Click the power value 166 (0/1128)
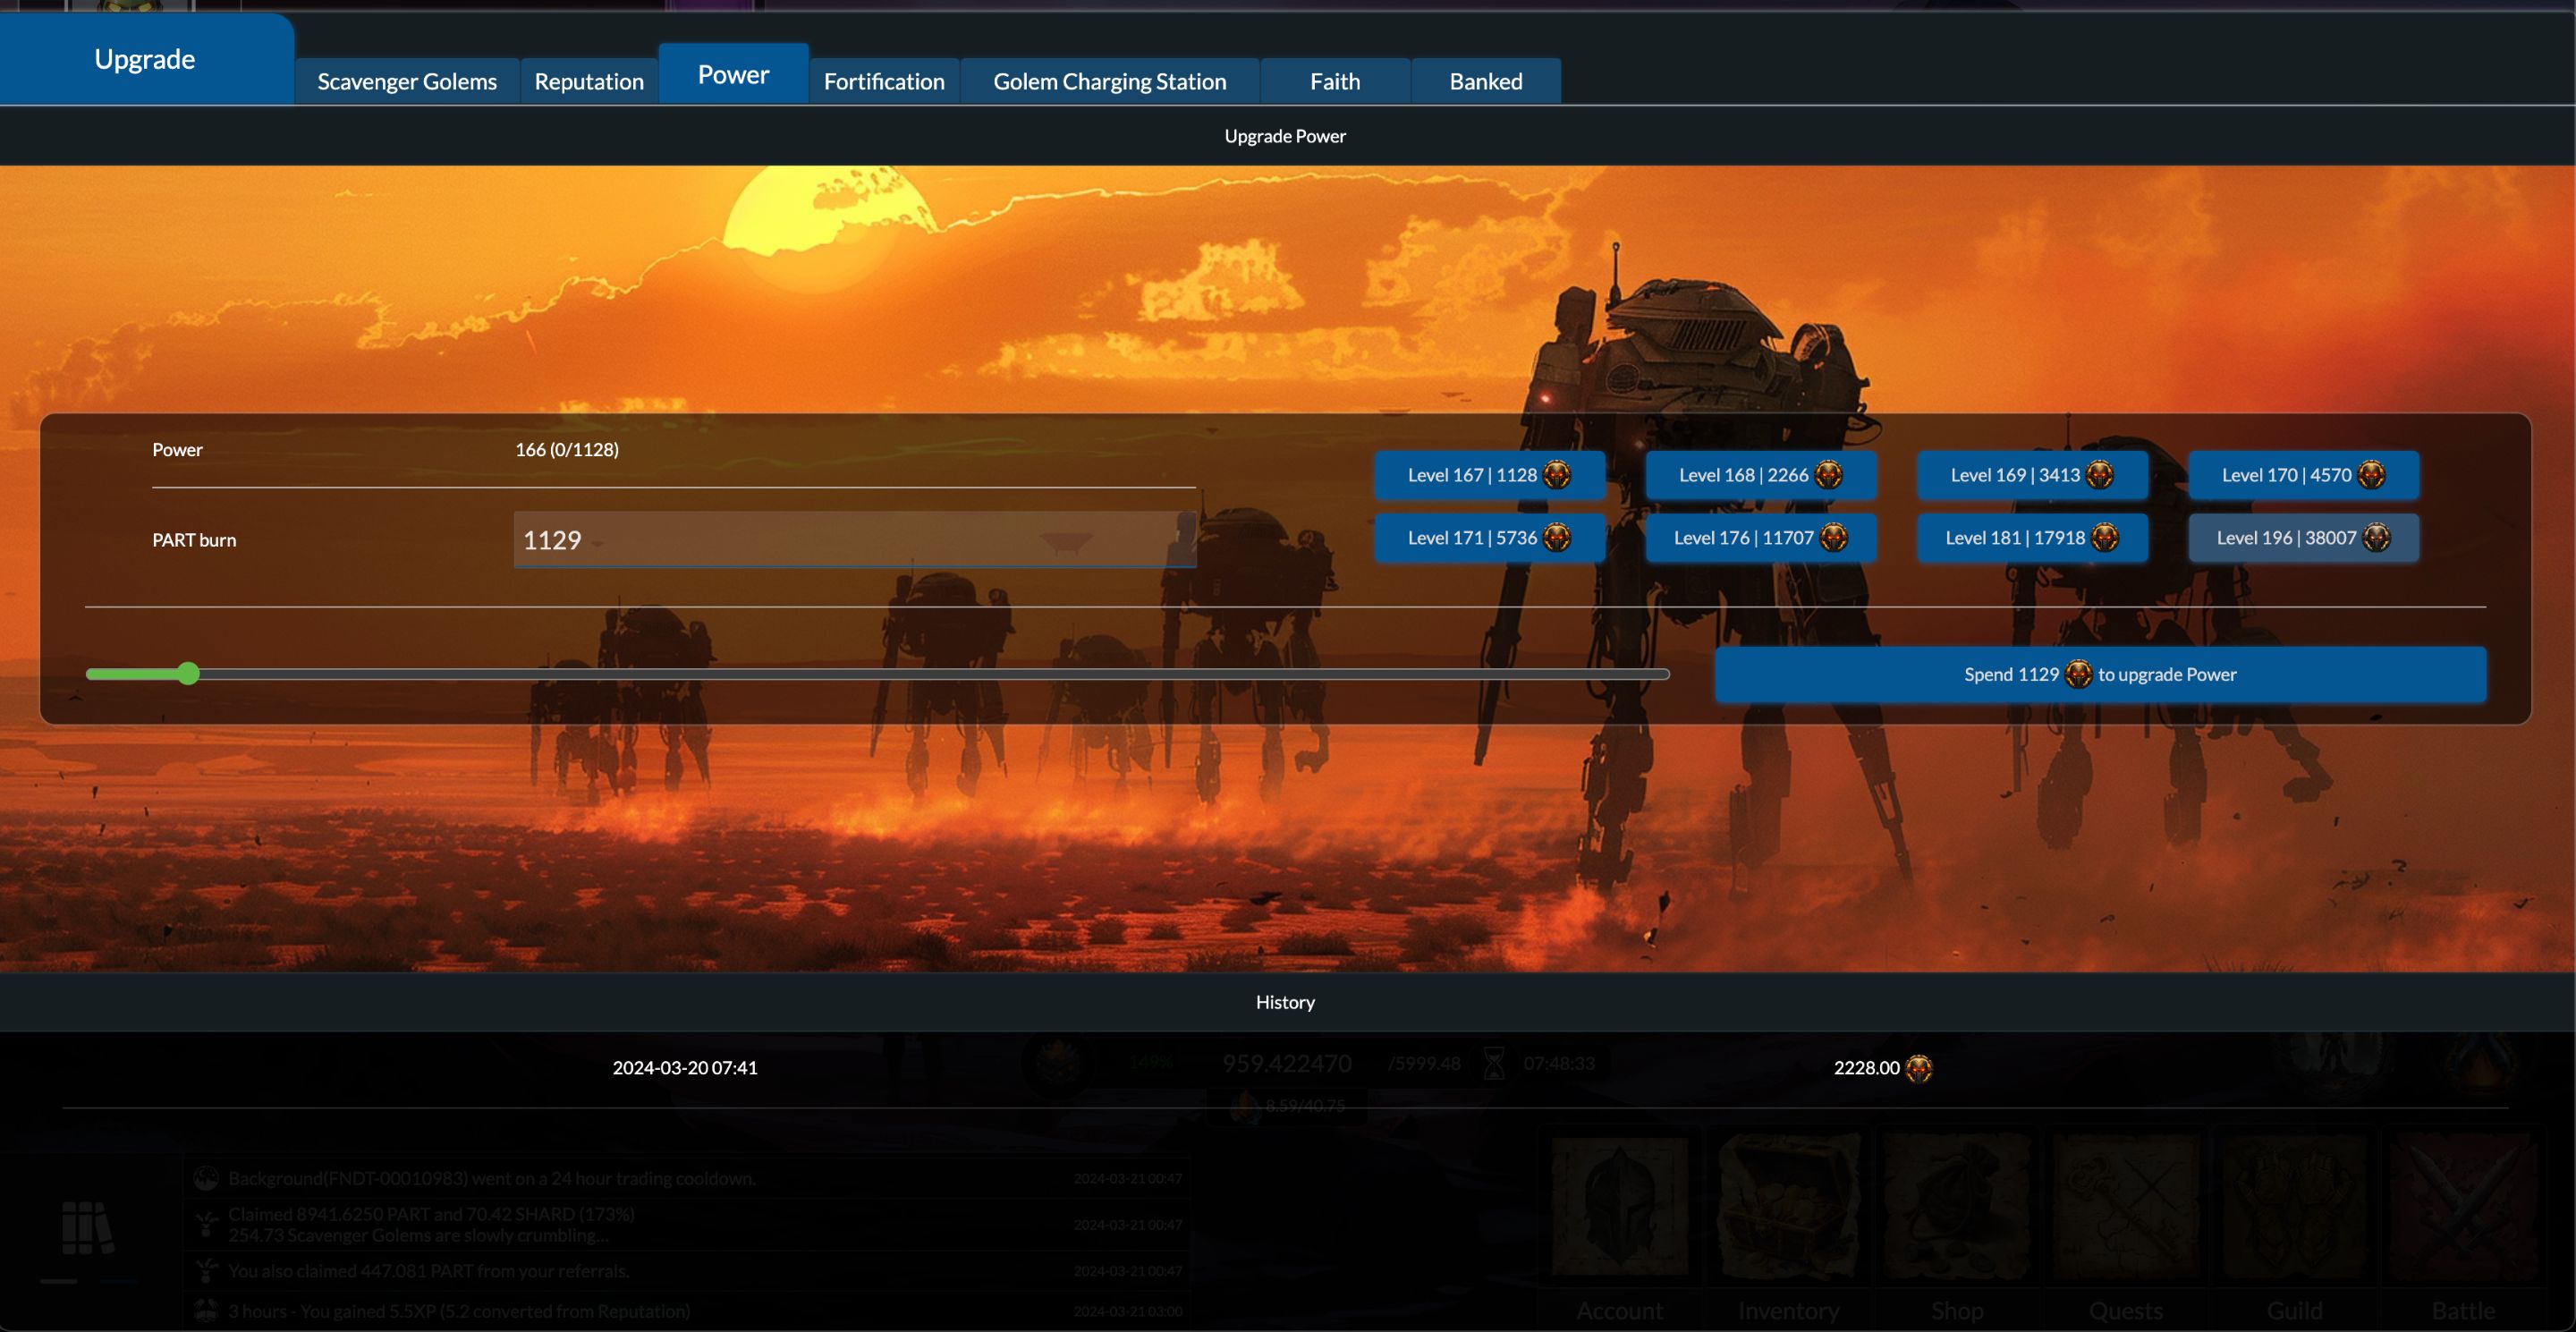The width and height of the screenshot is (2576, 1332). 567,450
